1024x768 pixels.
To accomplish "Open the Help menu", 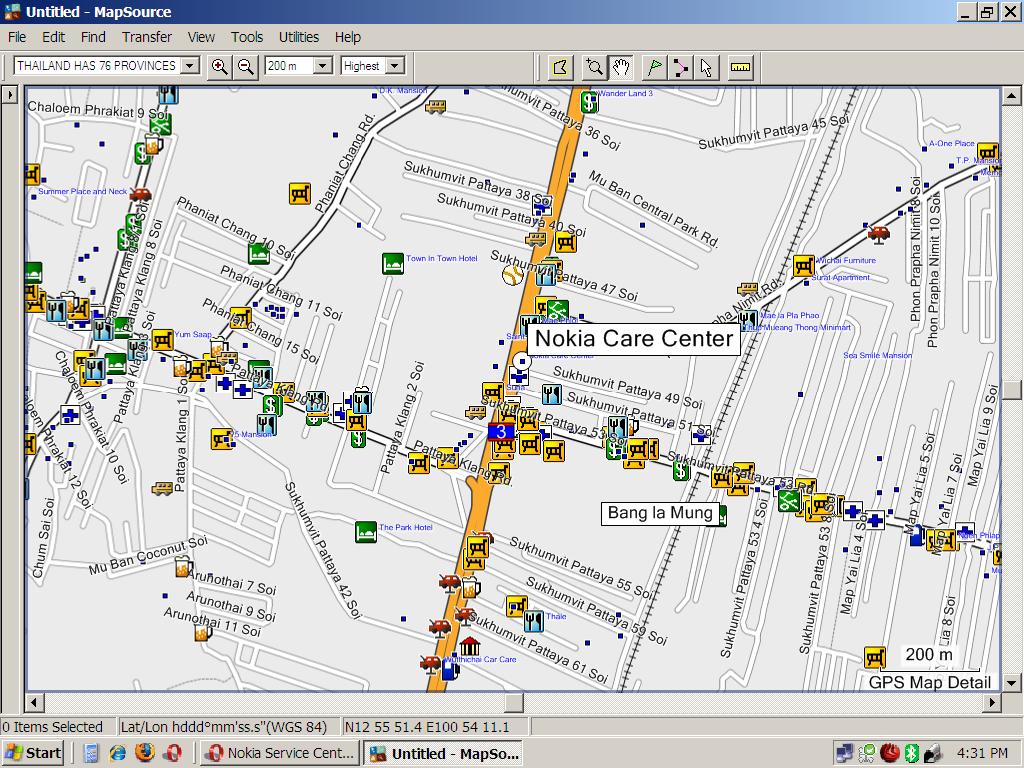I will tap(348, 37).
